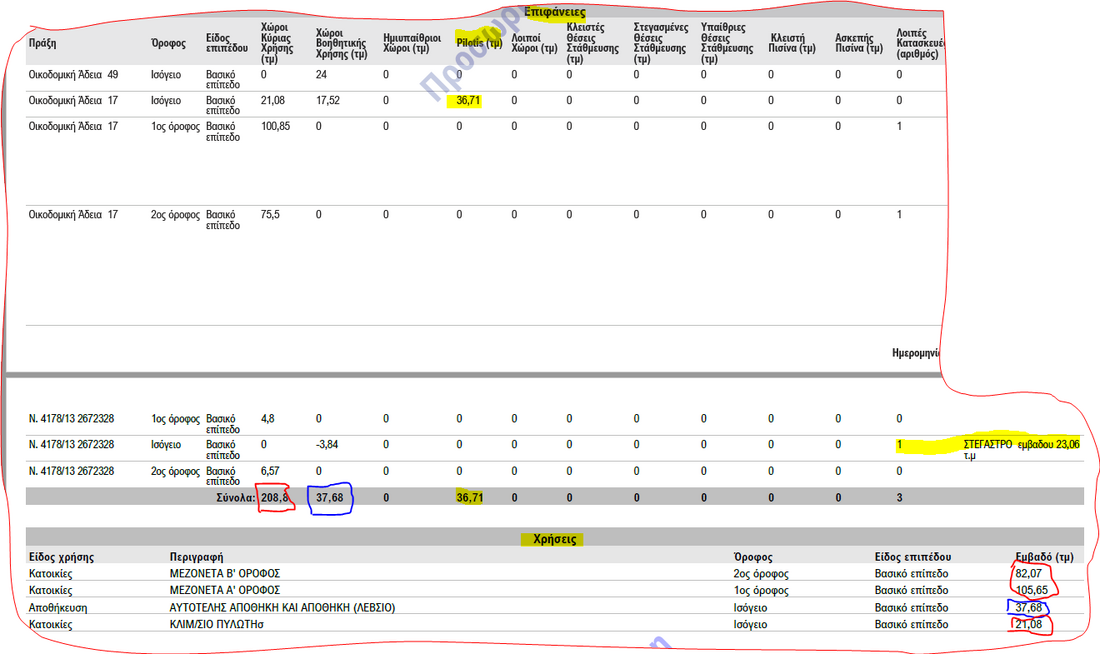This screenshot has width=1100, height=654.
Task: Click the blue-circled 37,68 total in Σύνολα row
Action: click(330, 497)
